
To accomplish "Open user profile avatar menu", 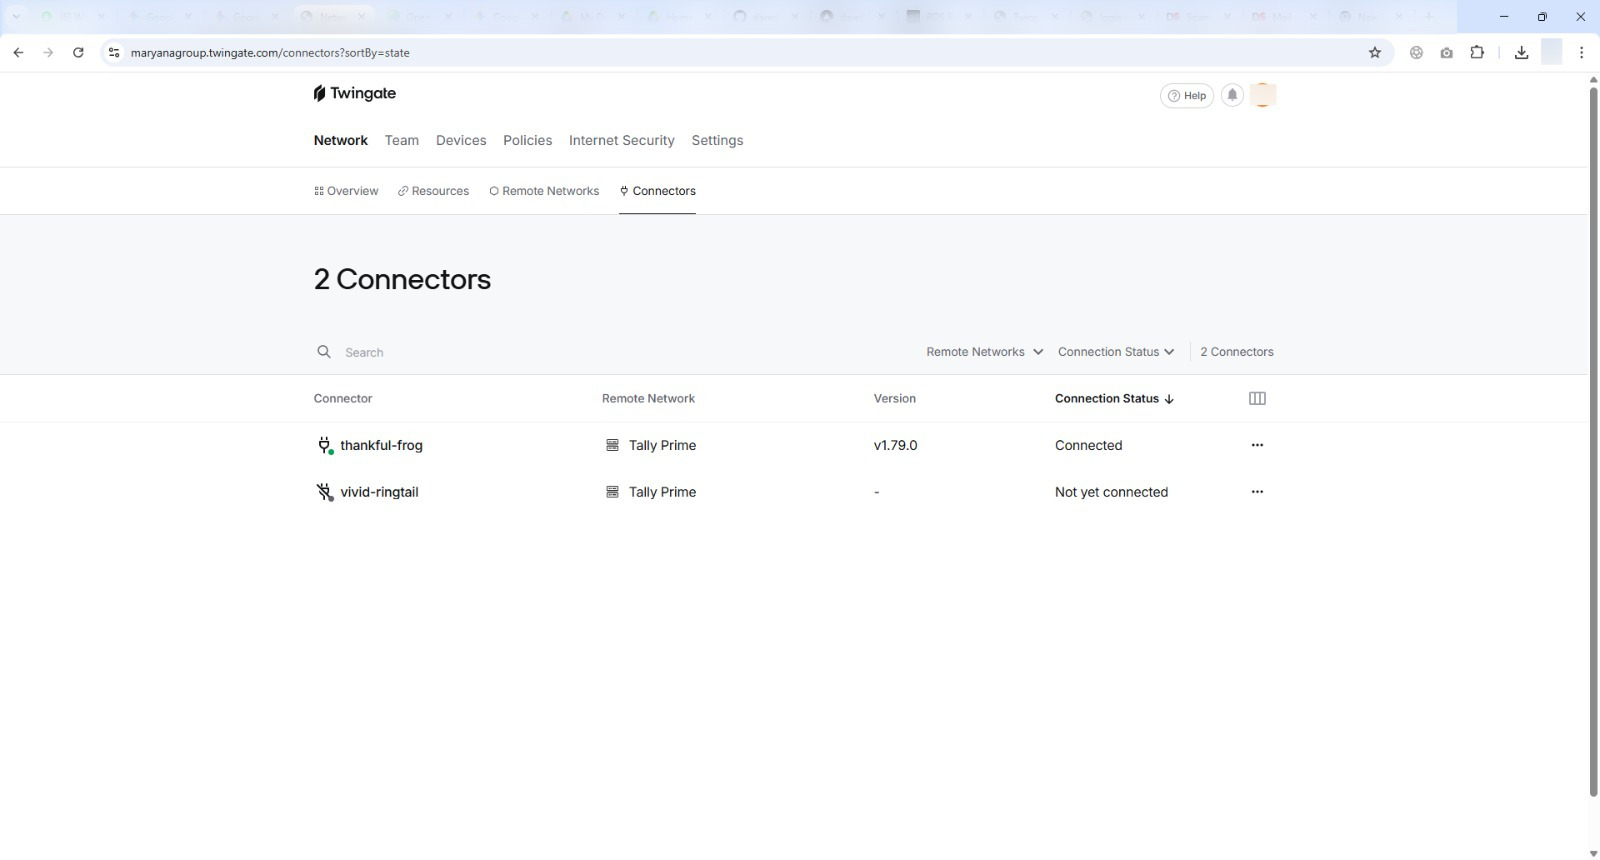I will (1263, 95).
